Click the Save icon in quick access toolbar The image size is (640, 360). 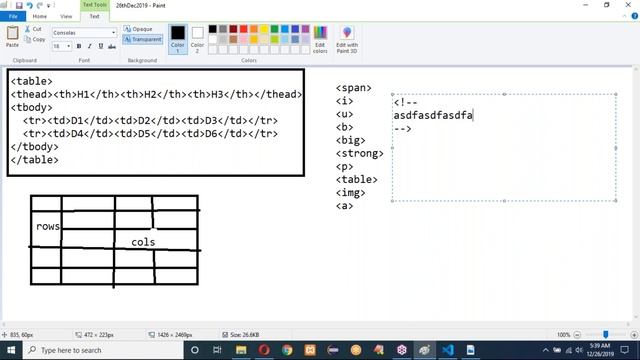pos(19,5)
